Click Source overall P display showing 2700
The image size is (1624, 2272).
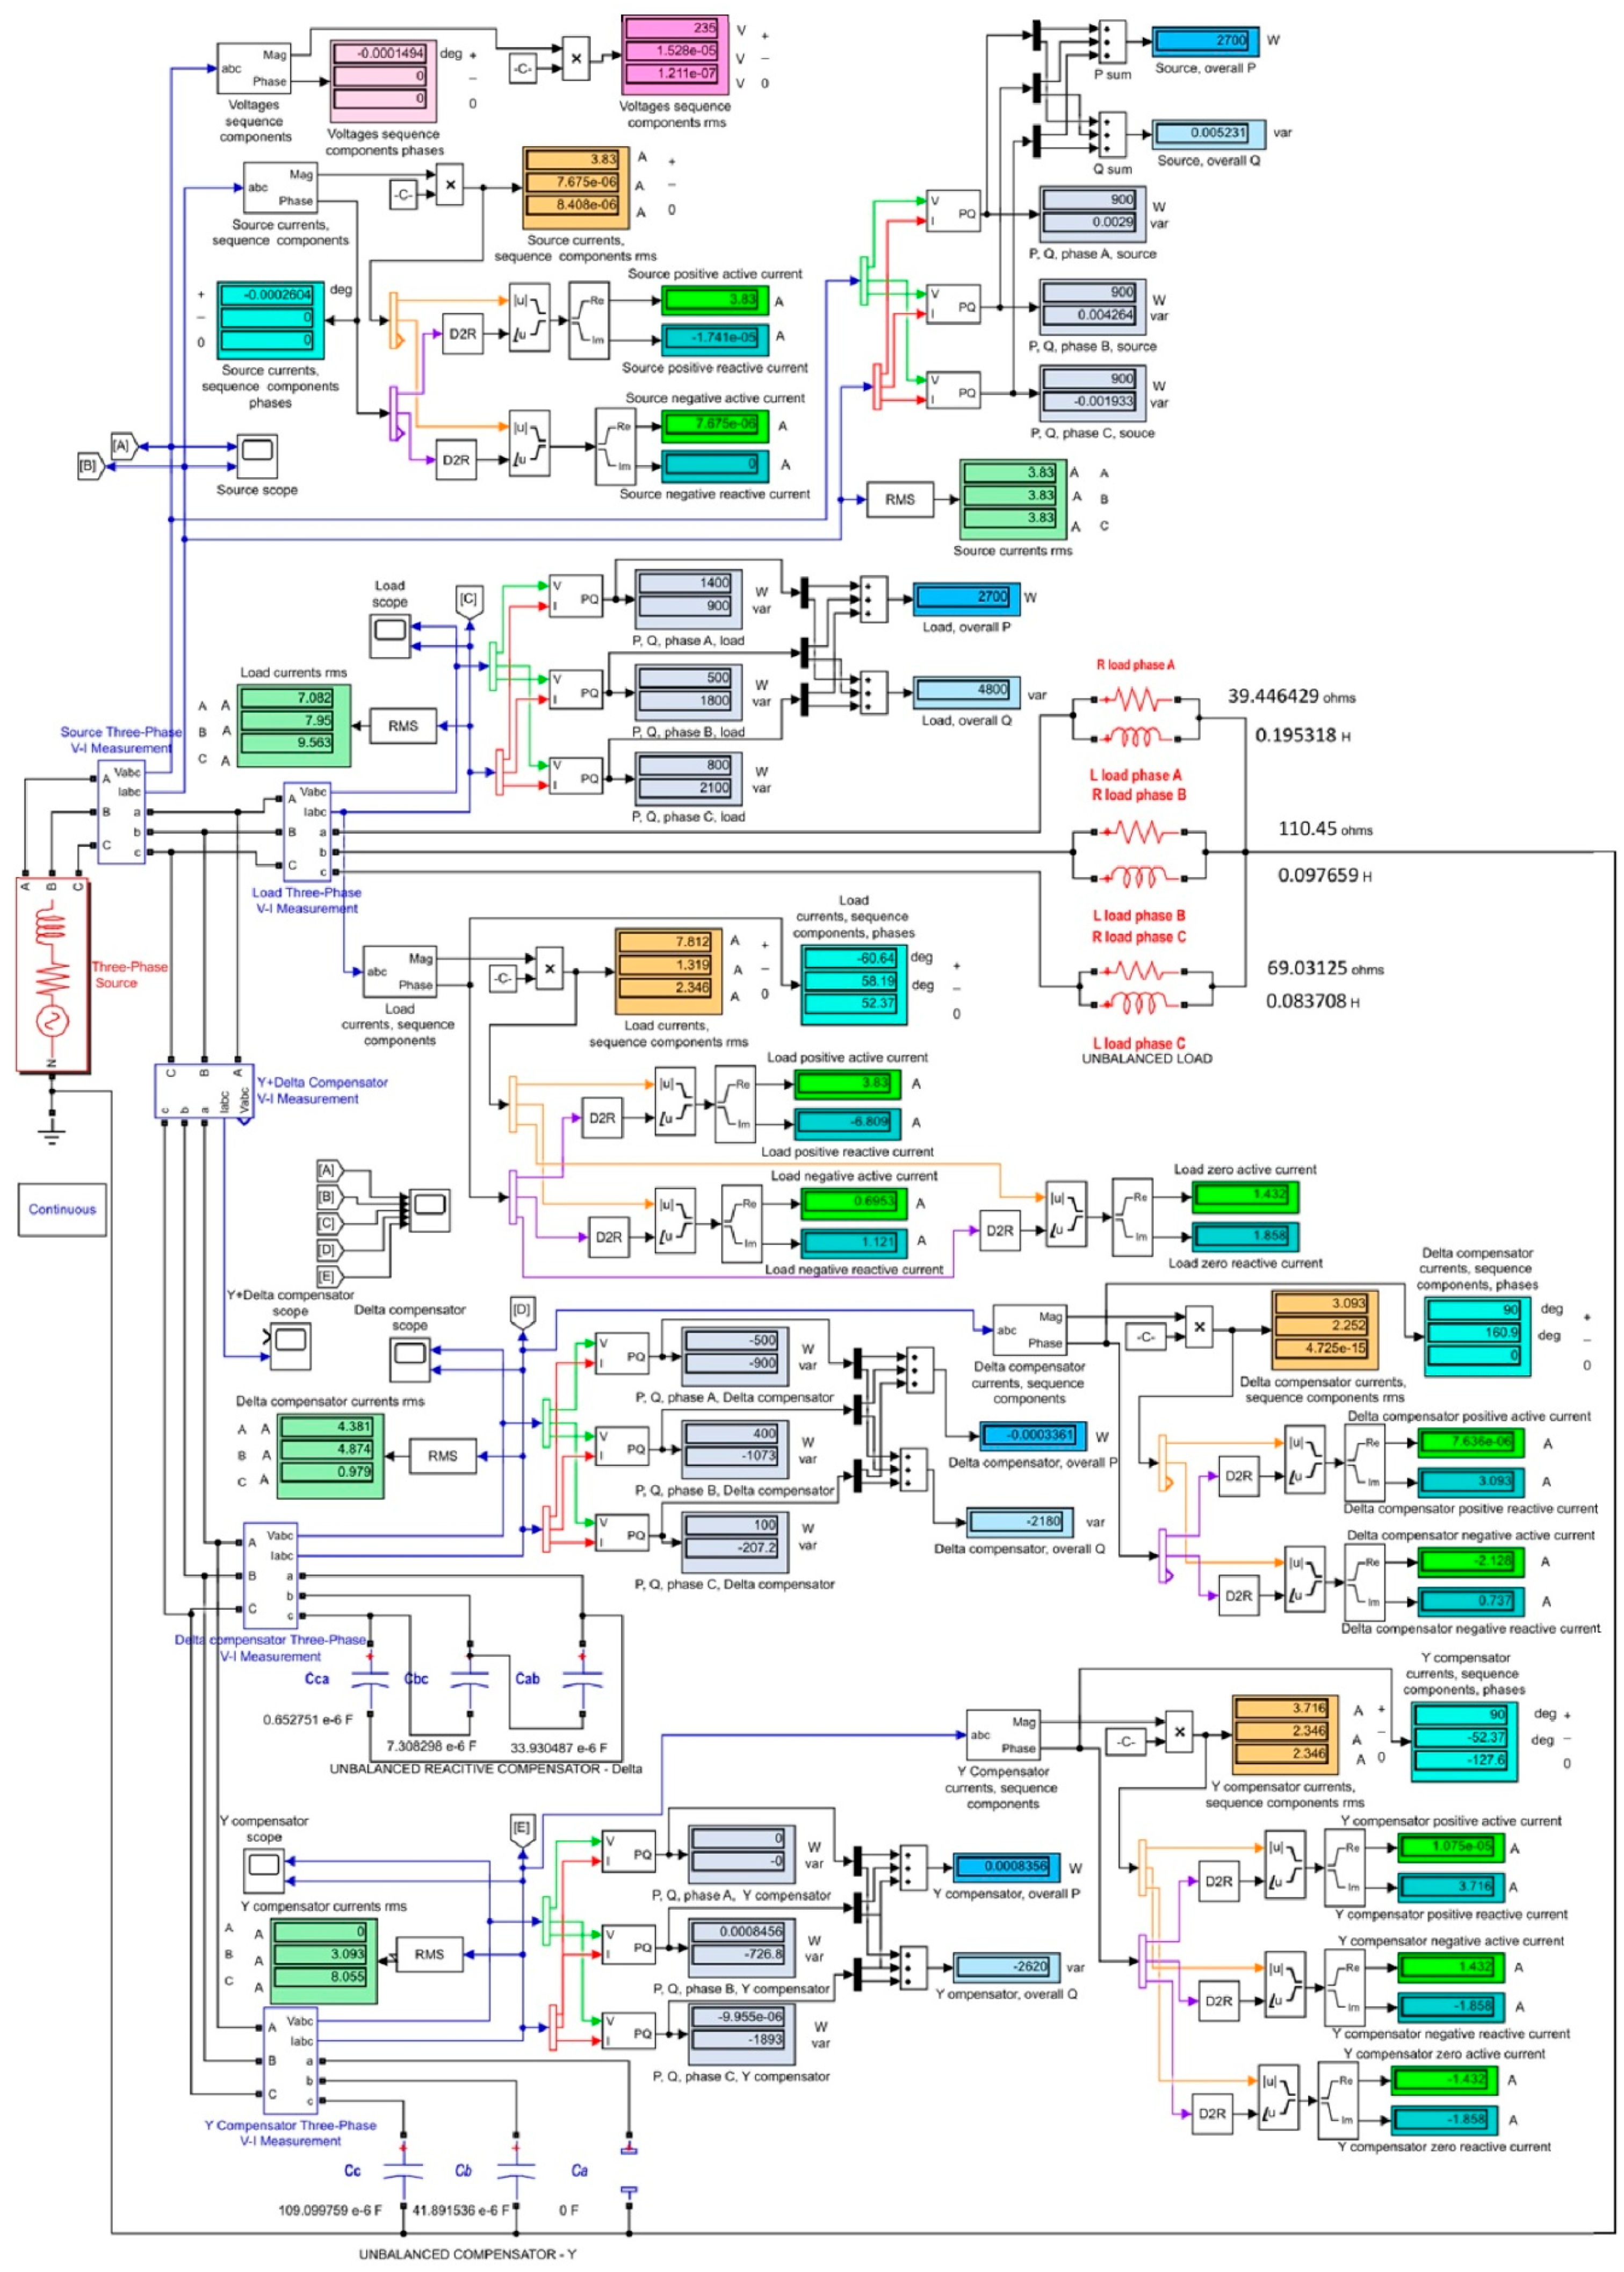[1205, 41]
